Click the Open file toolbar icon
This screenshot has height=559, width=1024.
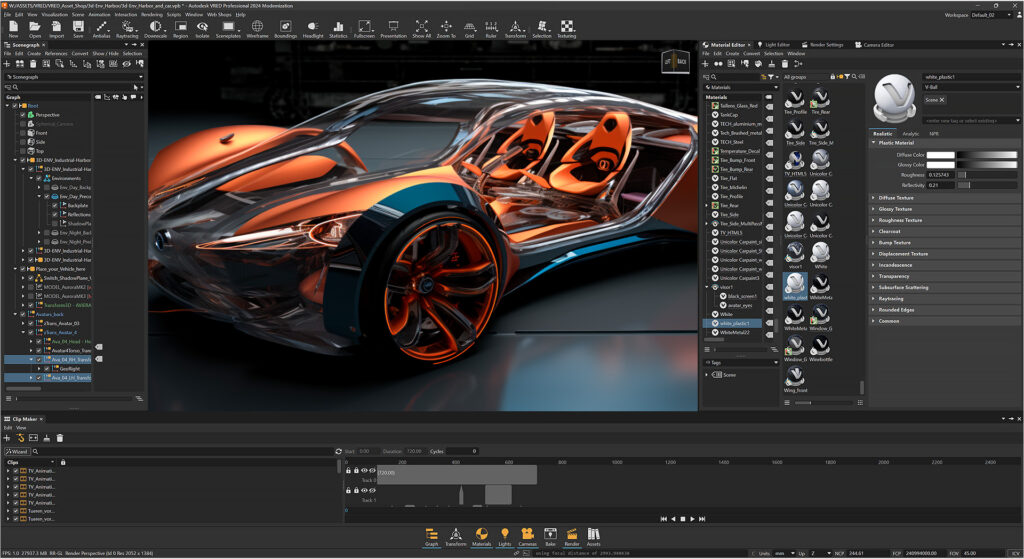click(35, 27)
